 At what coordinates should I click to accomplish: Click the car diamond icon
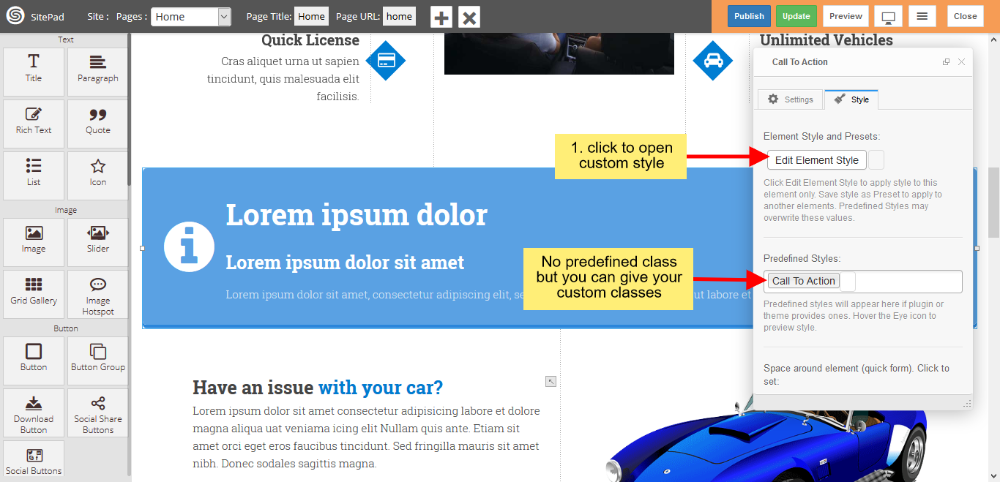pos(712,61)
